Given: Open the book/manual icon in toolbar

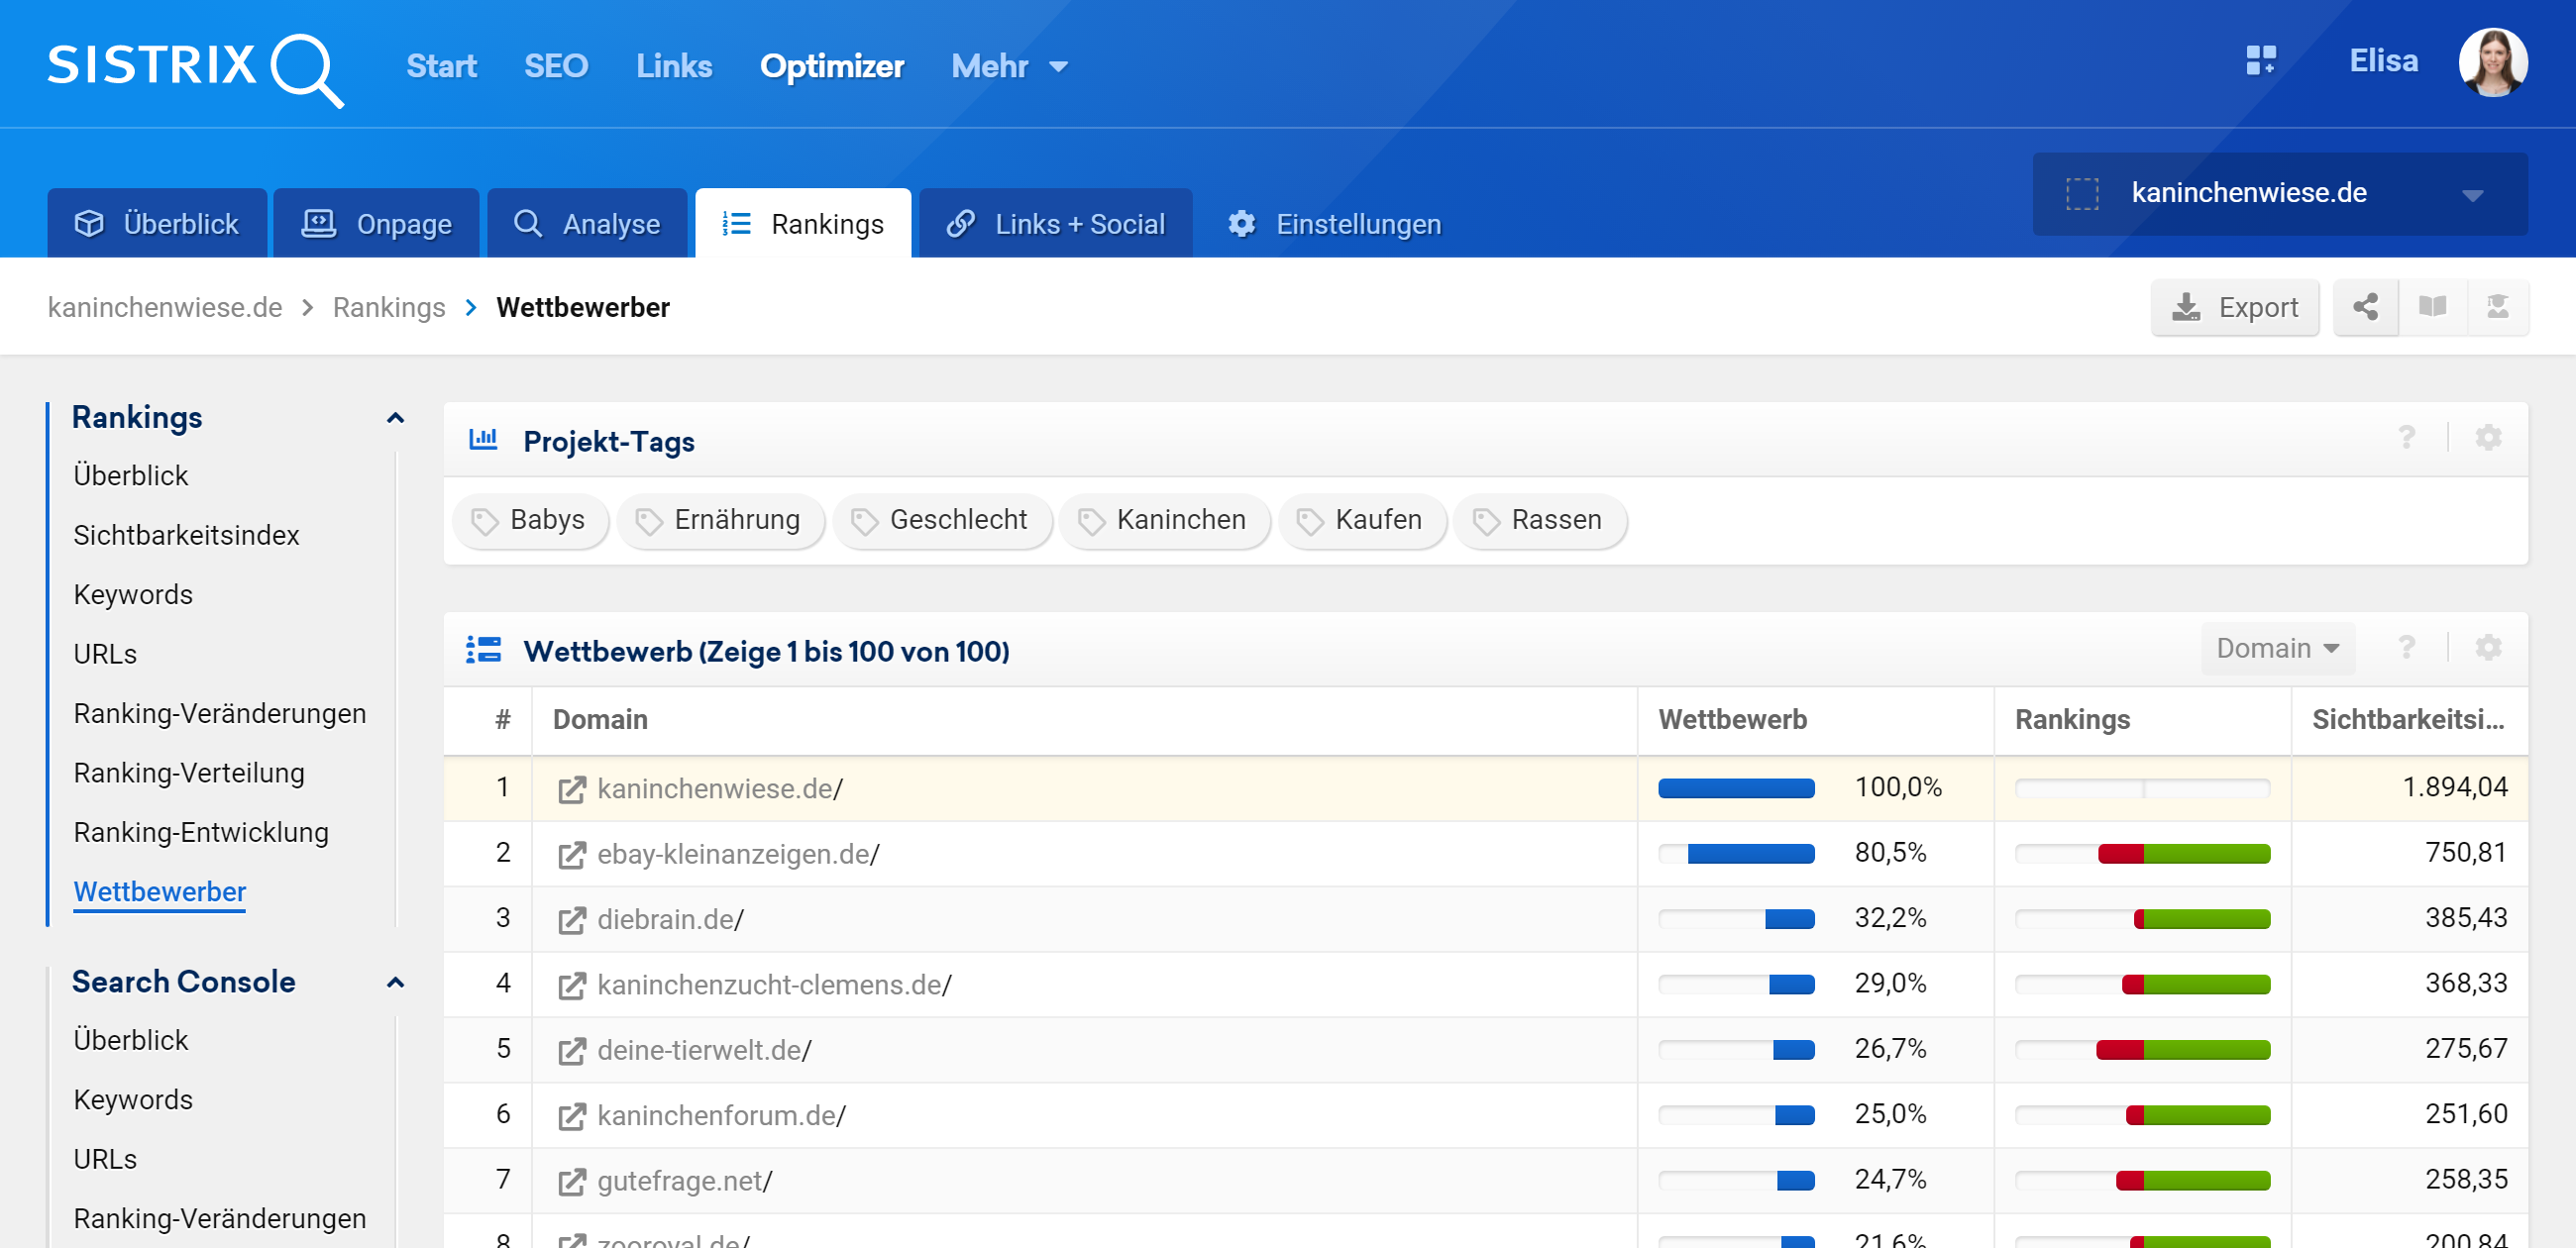Looking at the screenshot, I should (x=2432, y=307).
